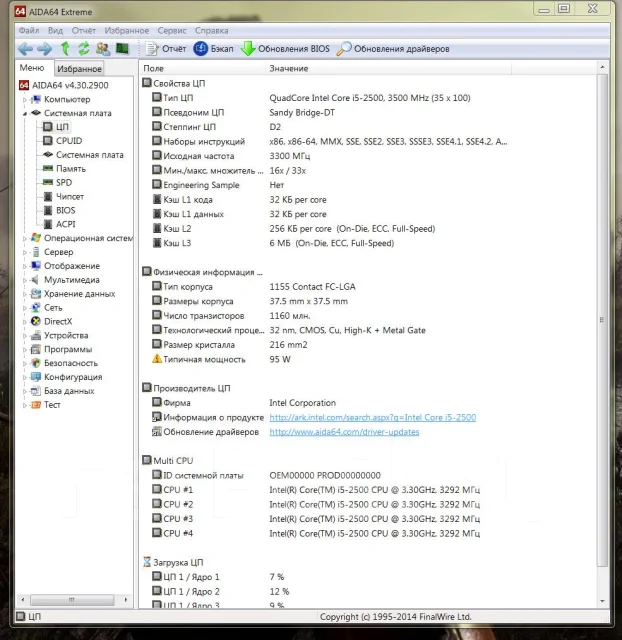This screenshot has height=640, width=622.
Task: Select the Память tree item
Action: click(x=64, y=169)
